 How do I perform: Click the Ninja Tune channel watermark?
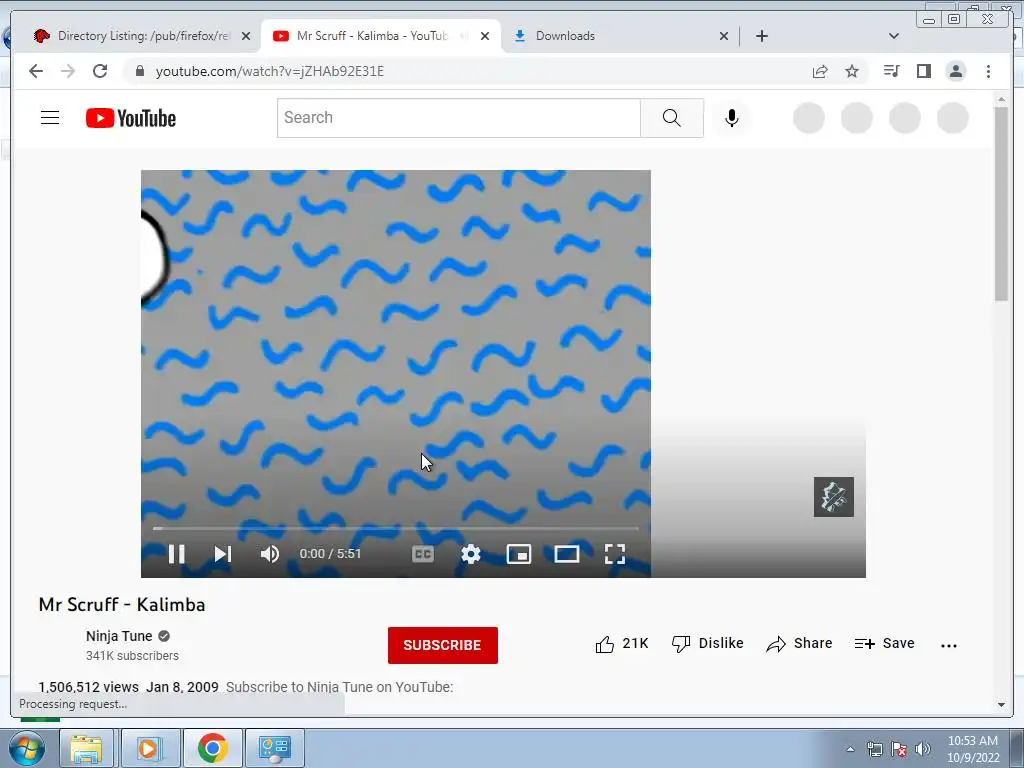[x=833, y=497]
